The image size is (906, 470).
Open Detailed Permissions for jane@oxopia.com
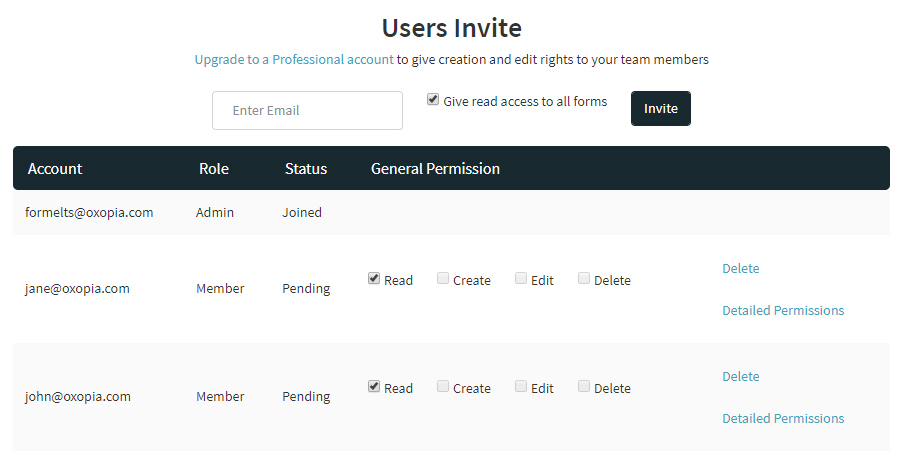783,310
